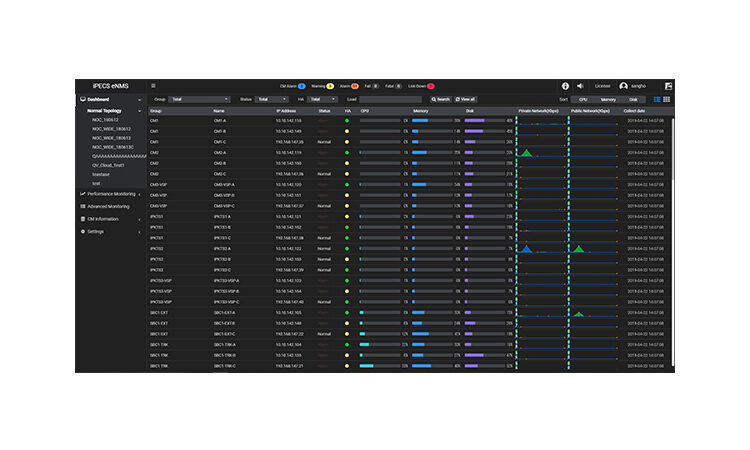The image size is (750, 450).
Task: Click the Search button
Action: tap(441, 99)
